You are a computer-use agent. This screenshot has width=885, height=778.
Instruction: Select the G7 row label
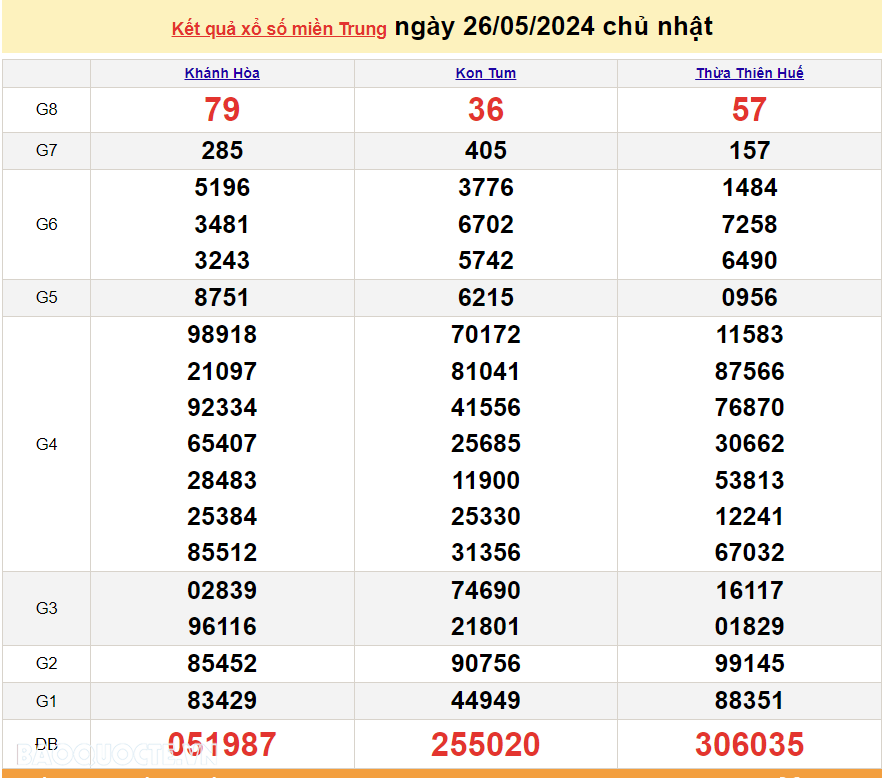pos(47,151)
